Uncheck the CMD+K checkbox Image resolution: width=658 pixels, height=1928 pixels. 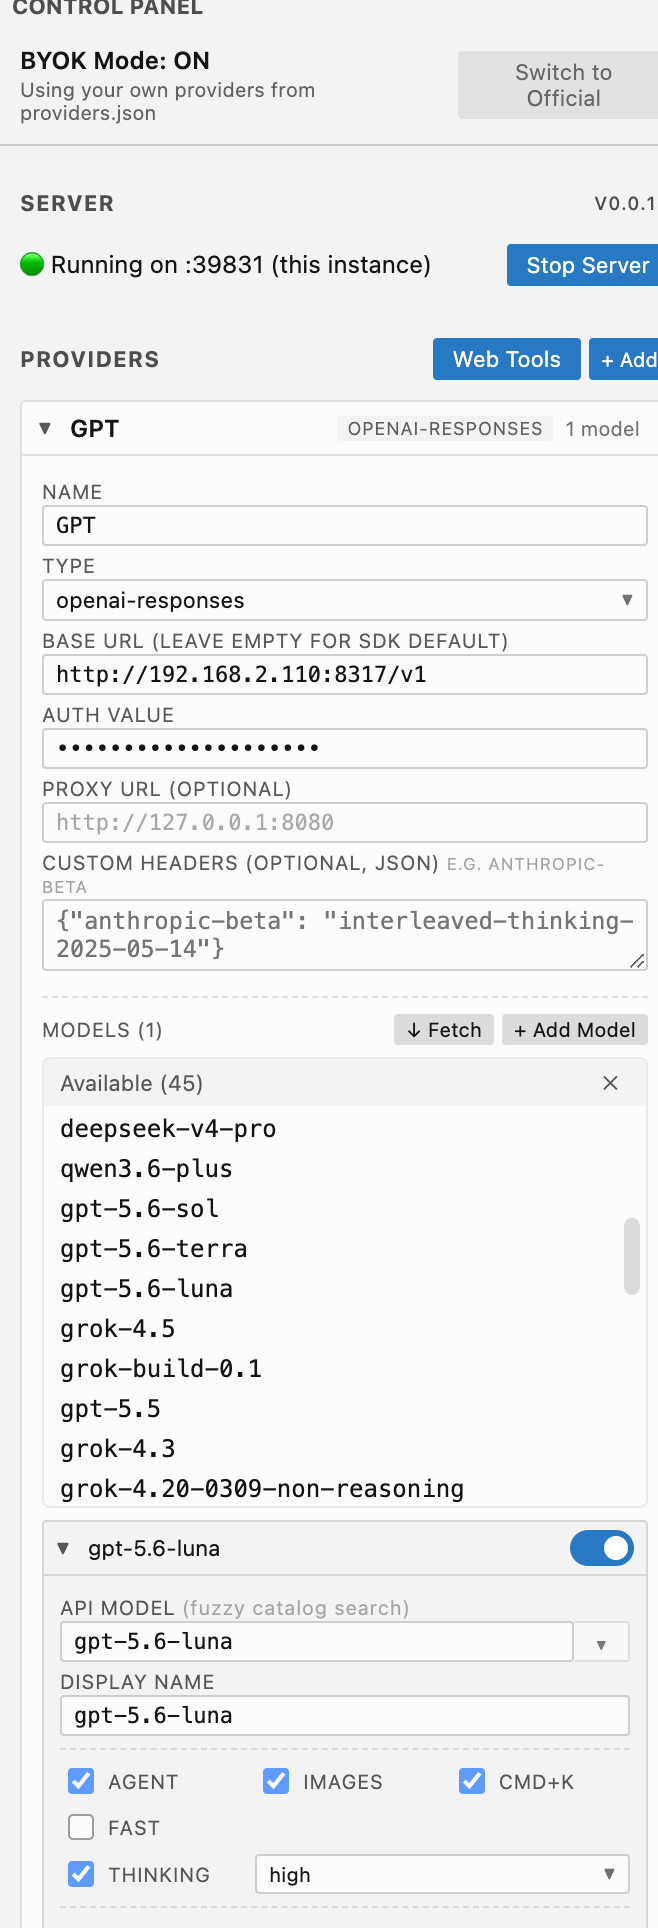472,1781
